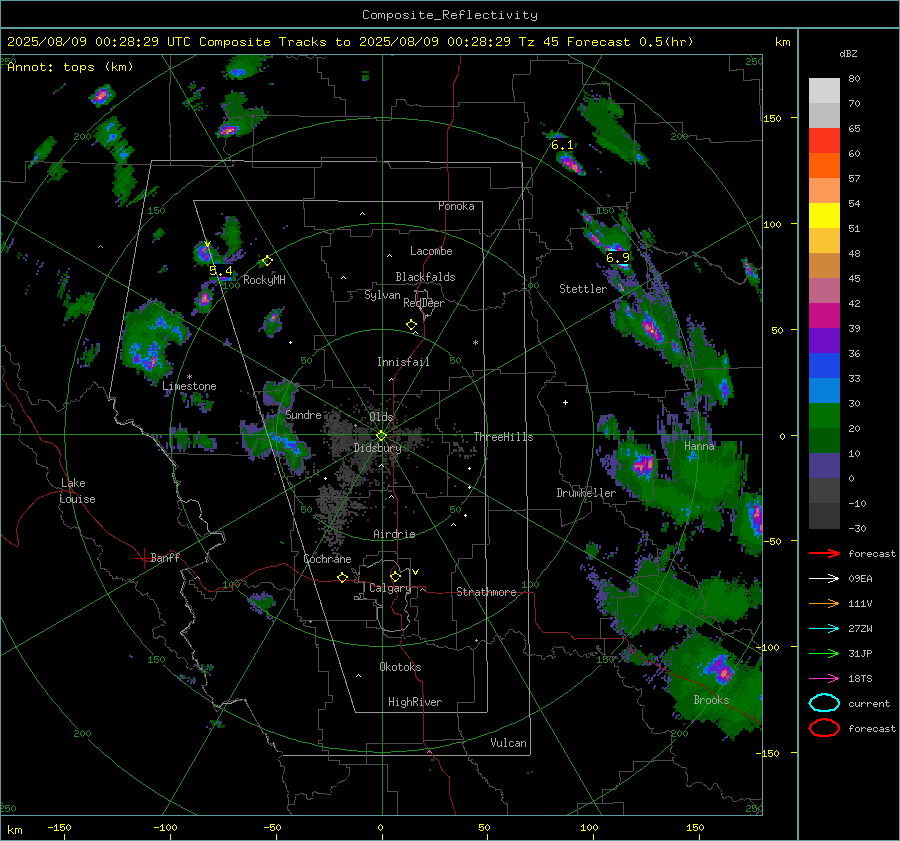Click the Vulcan city label
Viewport: 900px width, 841px height.
[509, 743]
